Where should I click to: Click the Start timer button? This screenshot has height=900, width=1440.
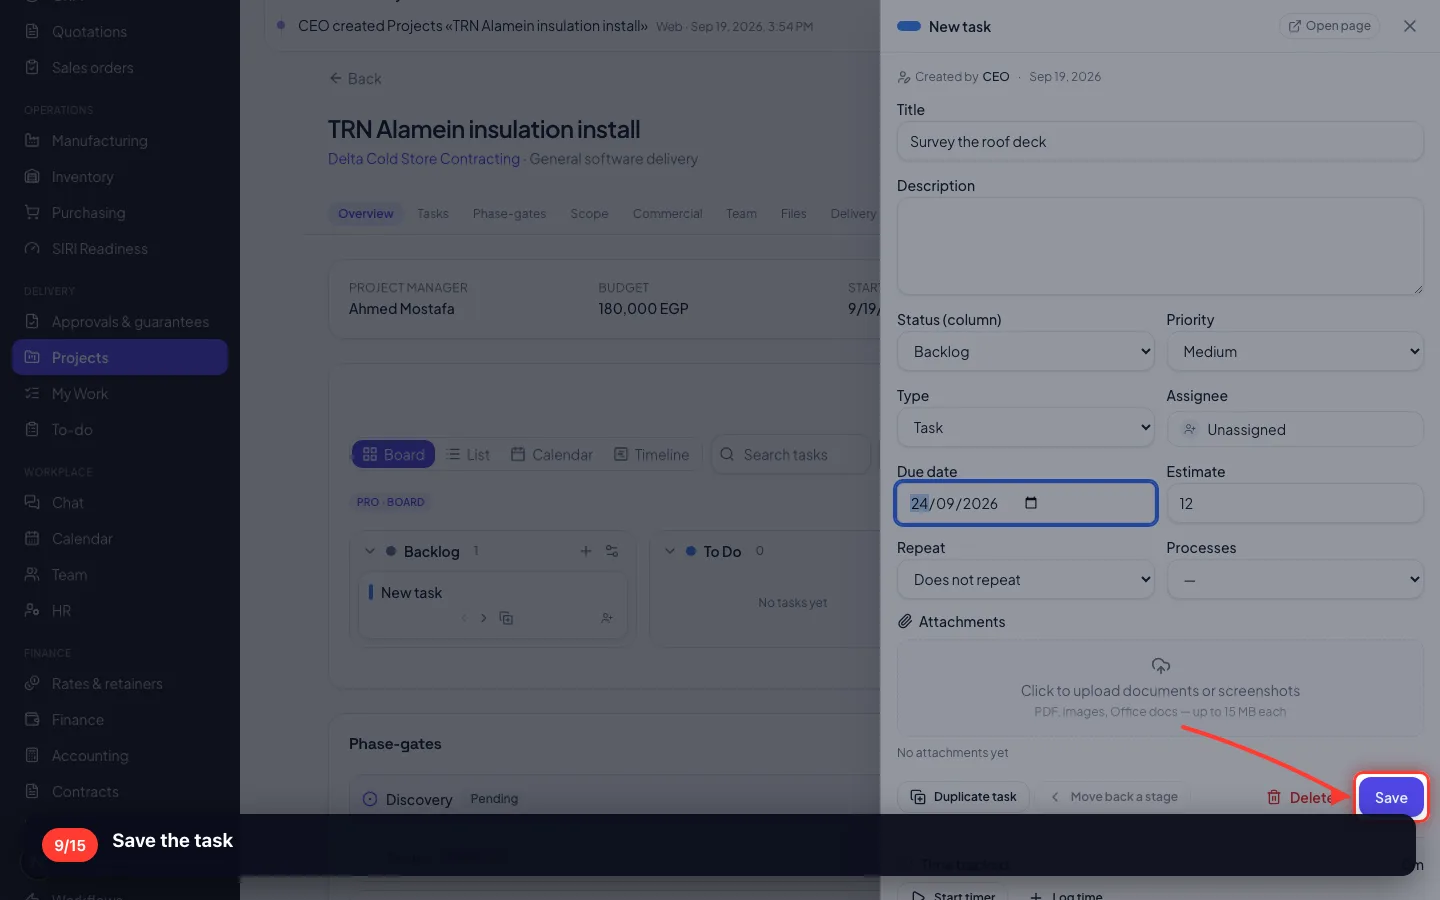[953, 894]
